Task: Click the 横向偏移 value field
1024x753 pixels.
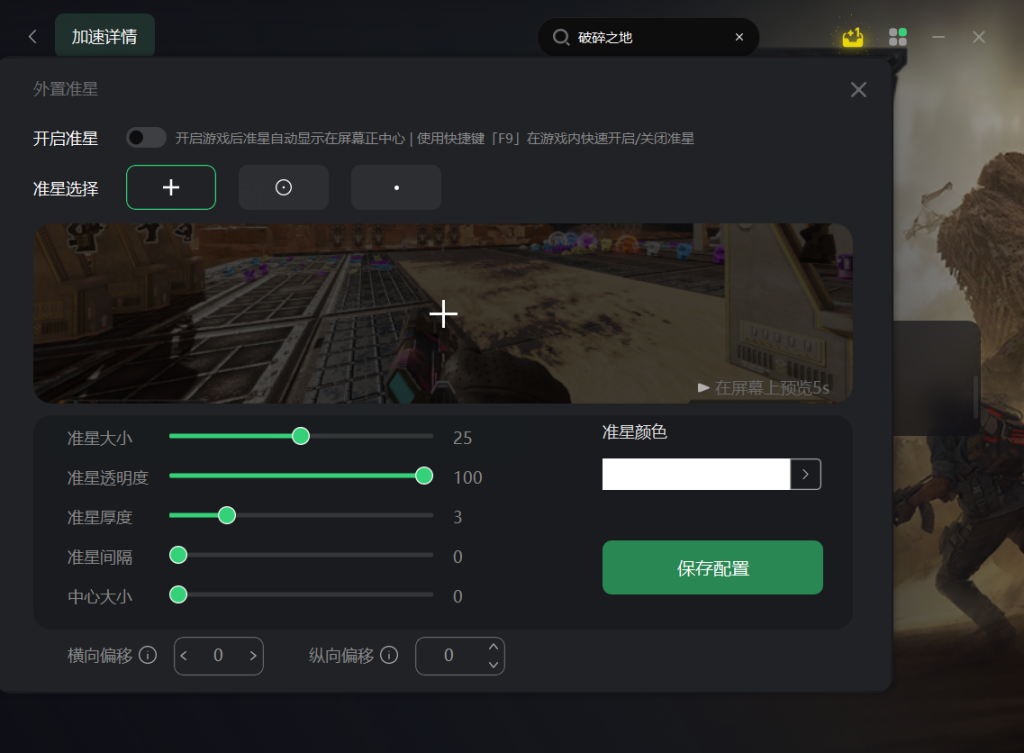Action: click(218, 656)
